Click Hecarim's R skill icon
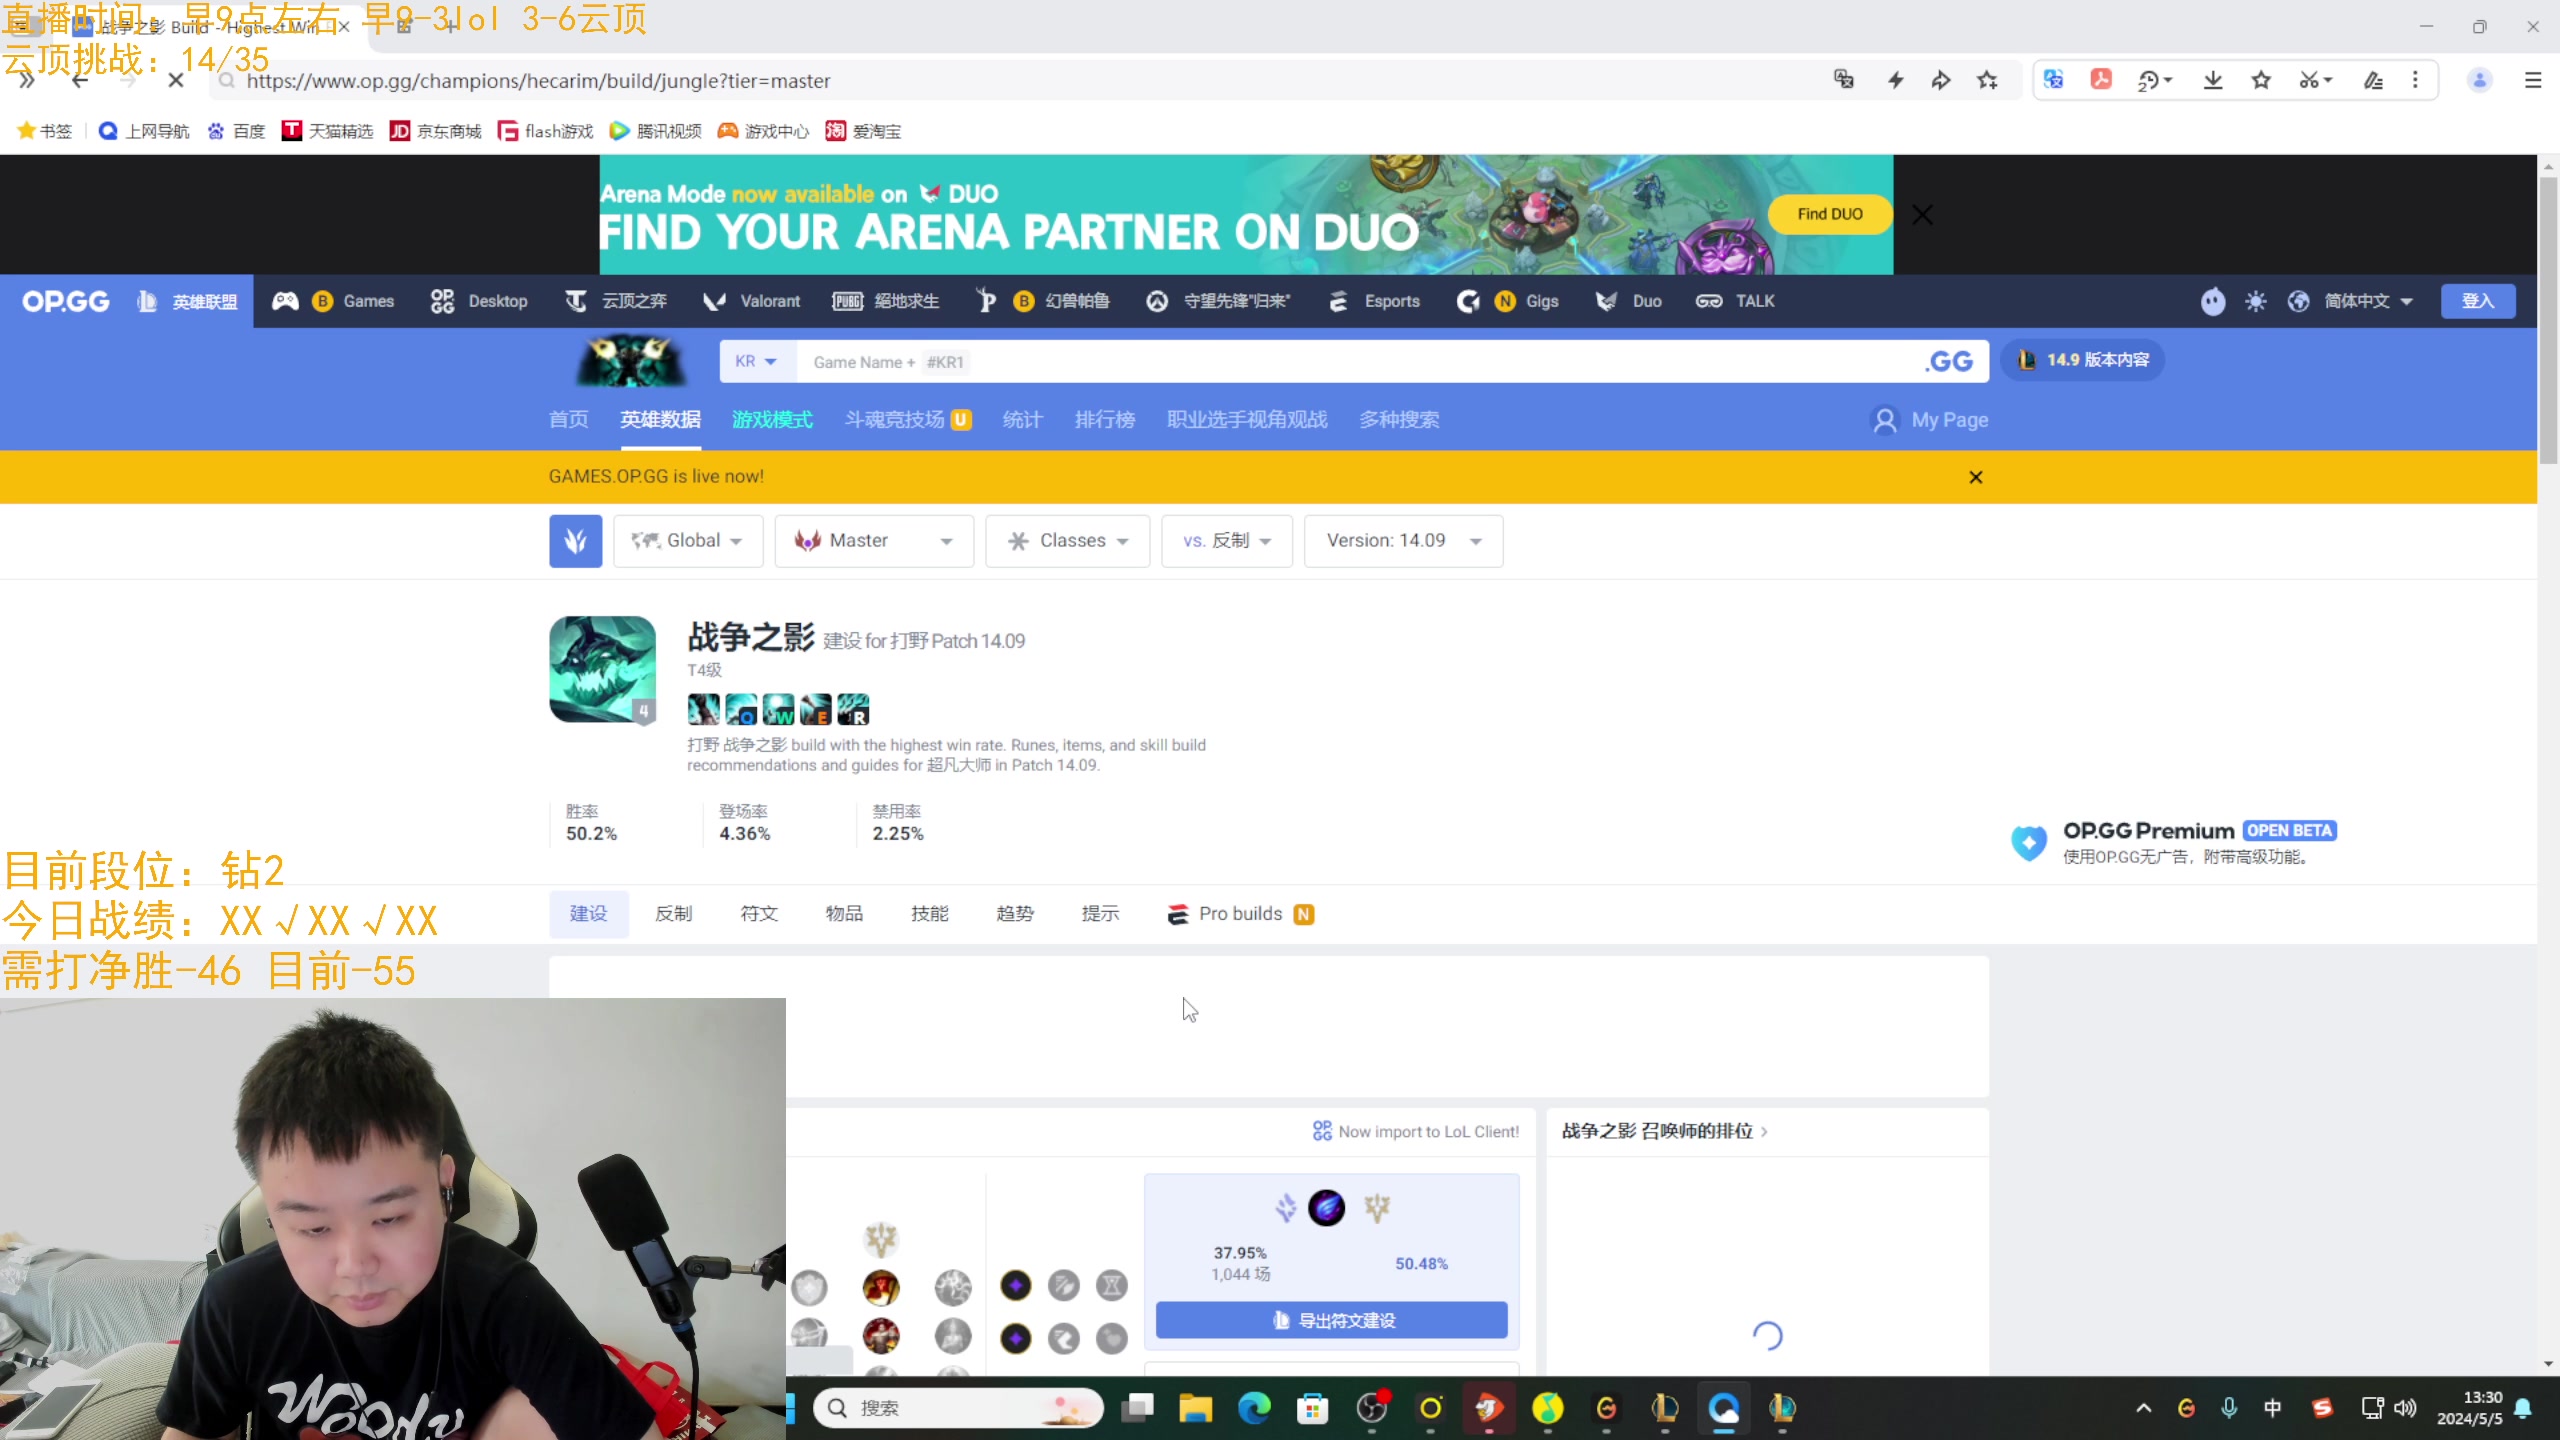Viewport: 2560px width, 1440px height. click(853, 709)
